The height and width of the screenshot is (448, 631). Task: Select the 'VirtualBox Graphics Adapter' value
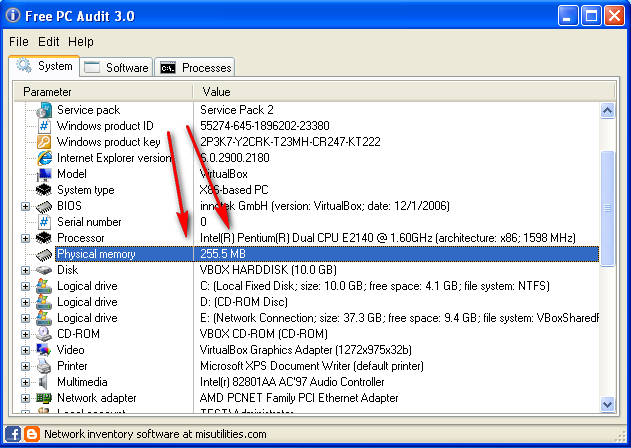tap(306, 350)
